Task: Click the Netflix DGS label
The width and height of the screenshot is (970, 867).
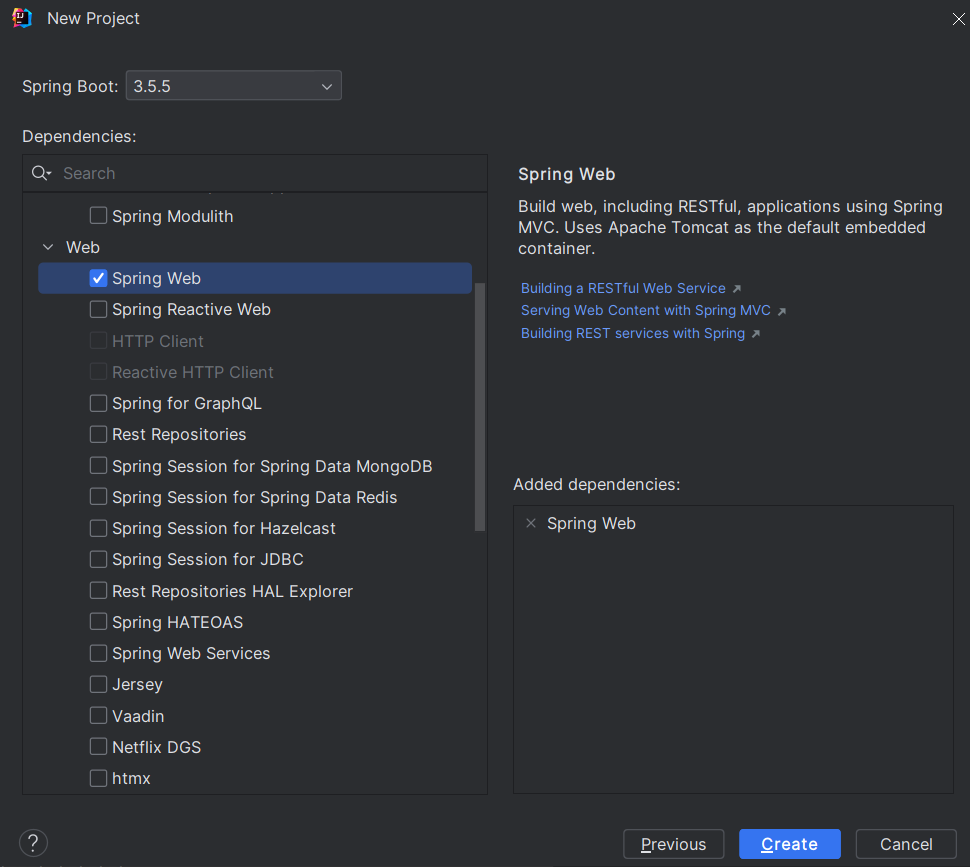Action: tap(157, 747)
